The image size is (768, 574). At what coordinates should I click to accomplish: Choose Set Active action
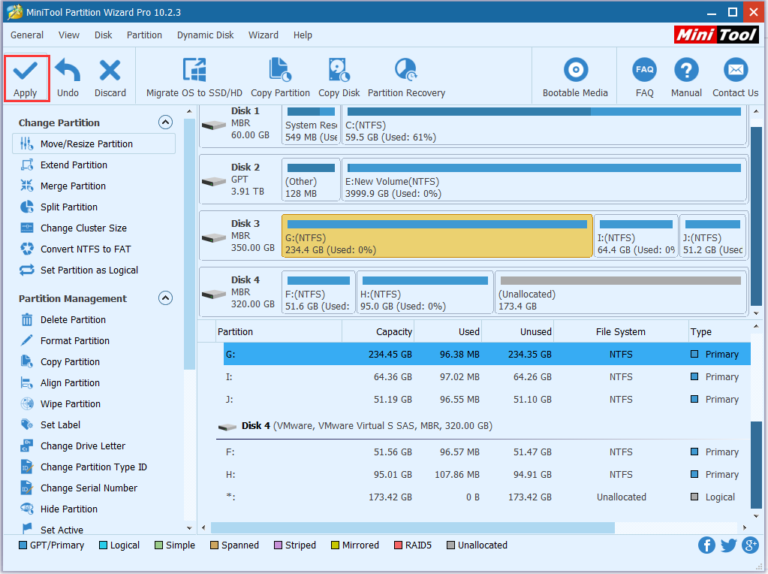point(61,530)
